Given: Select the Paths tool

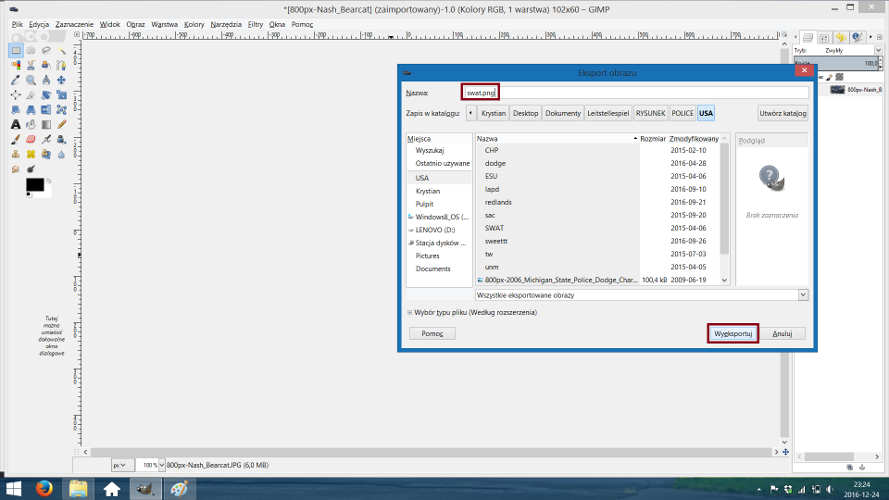Looking at the screenshot, I should point(61,65).
